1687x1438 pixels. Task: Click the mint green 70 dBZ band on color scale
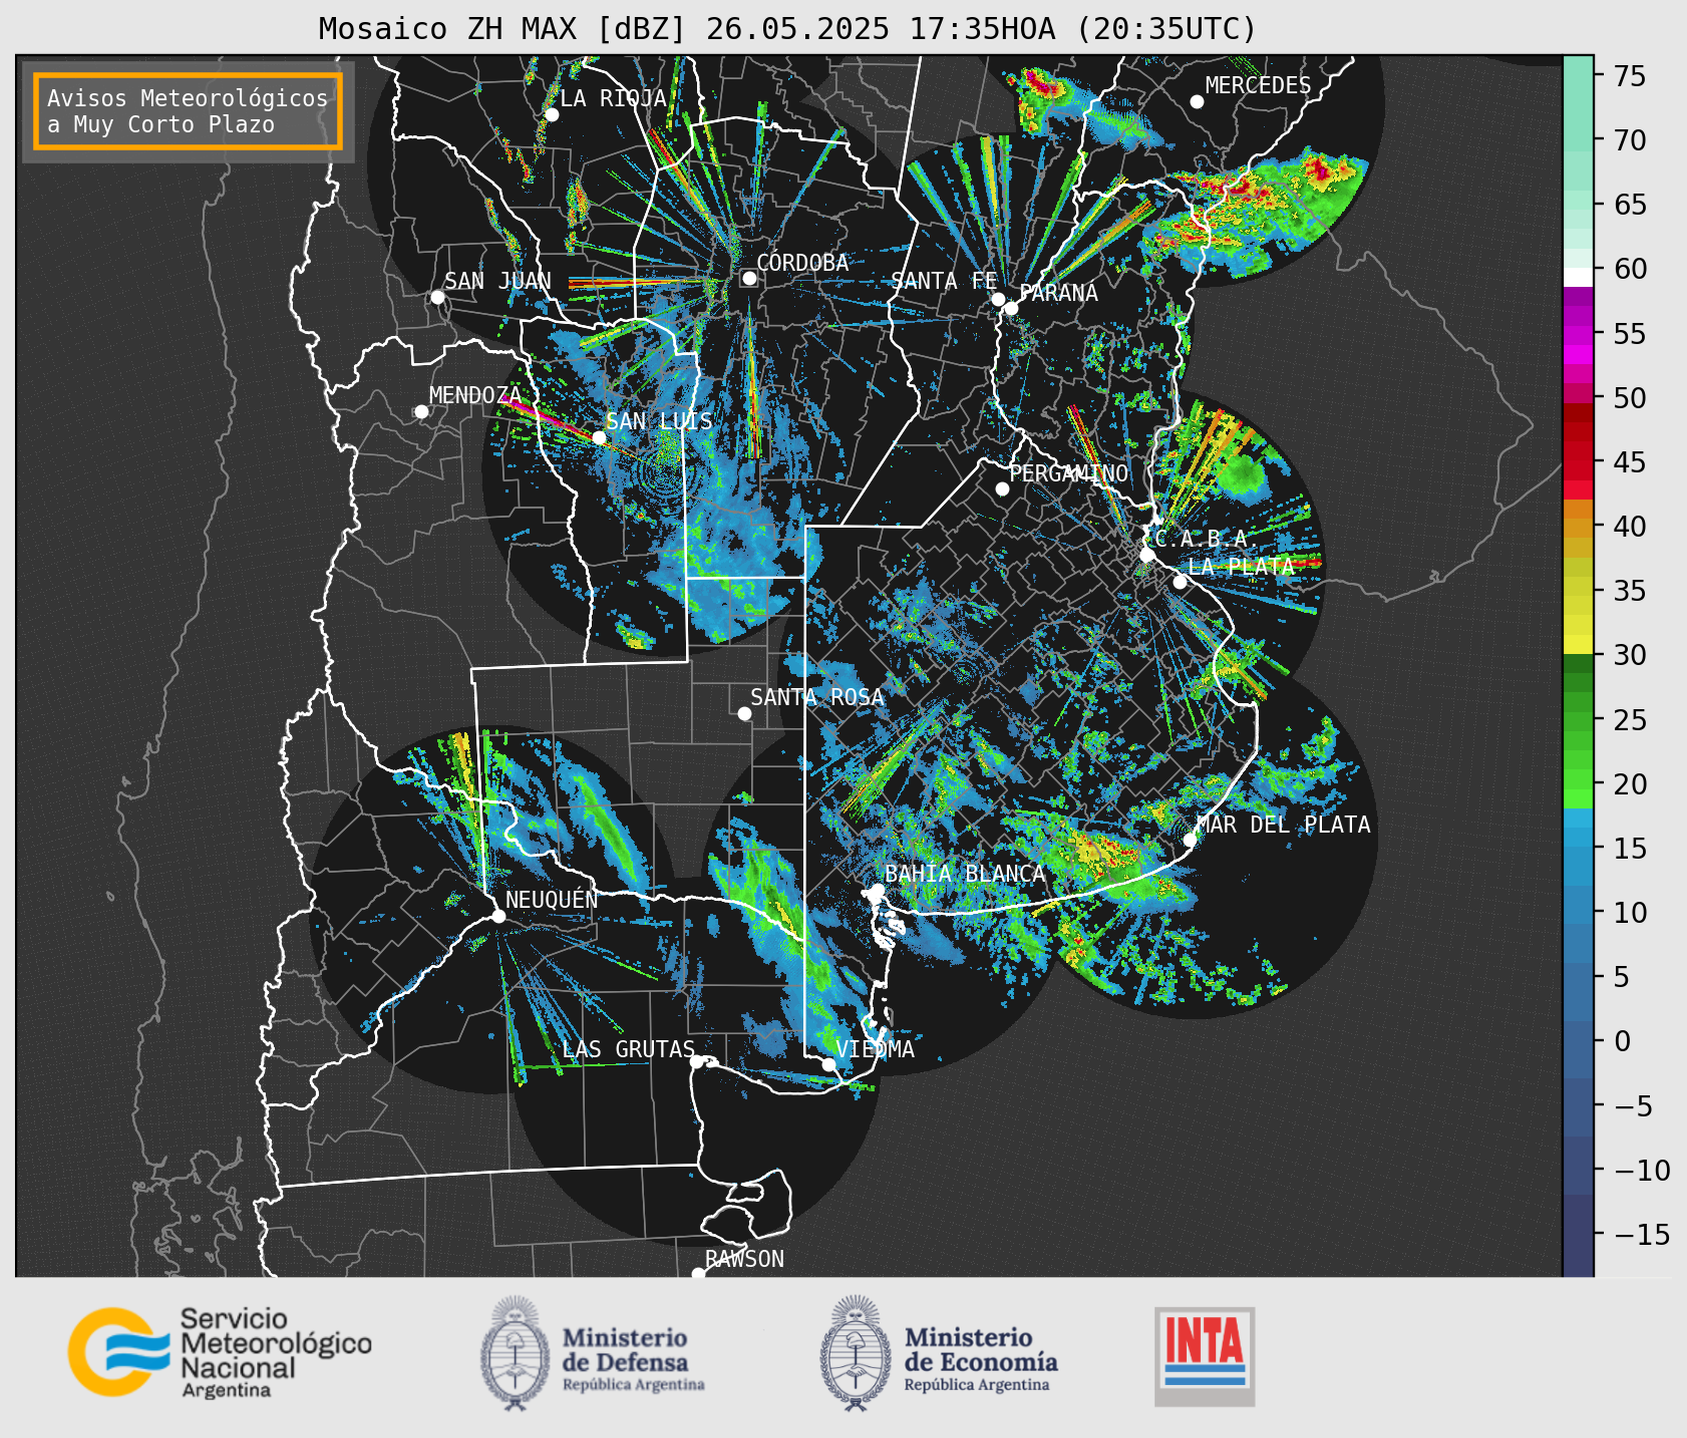pyautogui.click(x=1578, y=140)
